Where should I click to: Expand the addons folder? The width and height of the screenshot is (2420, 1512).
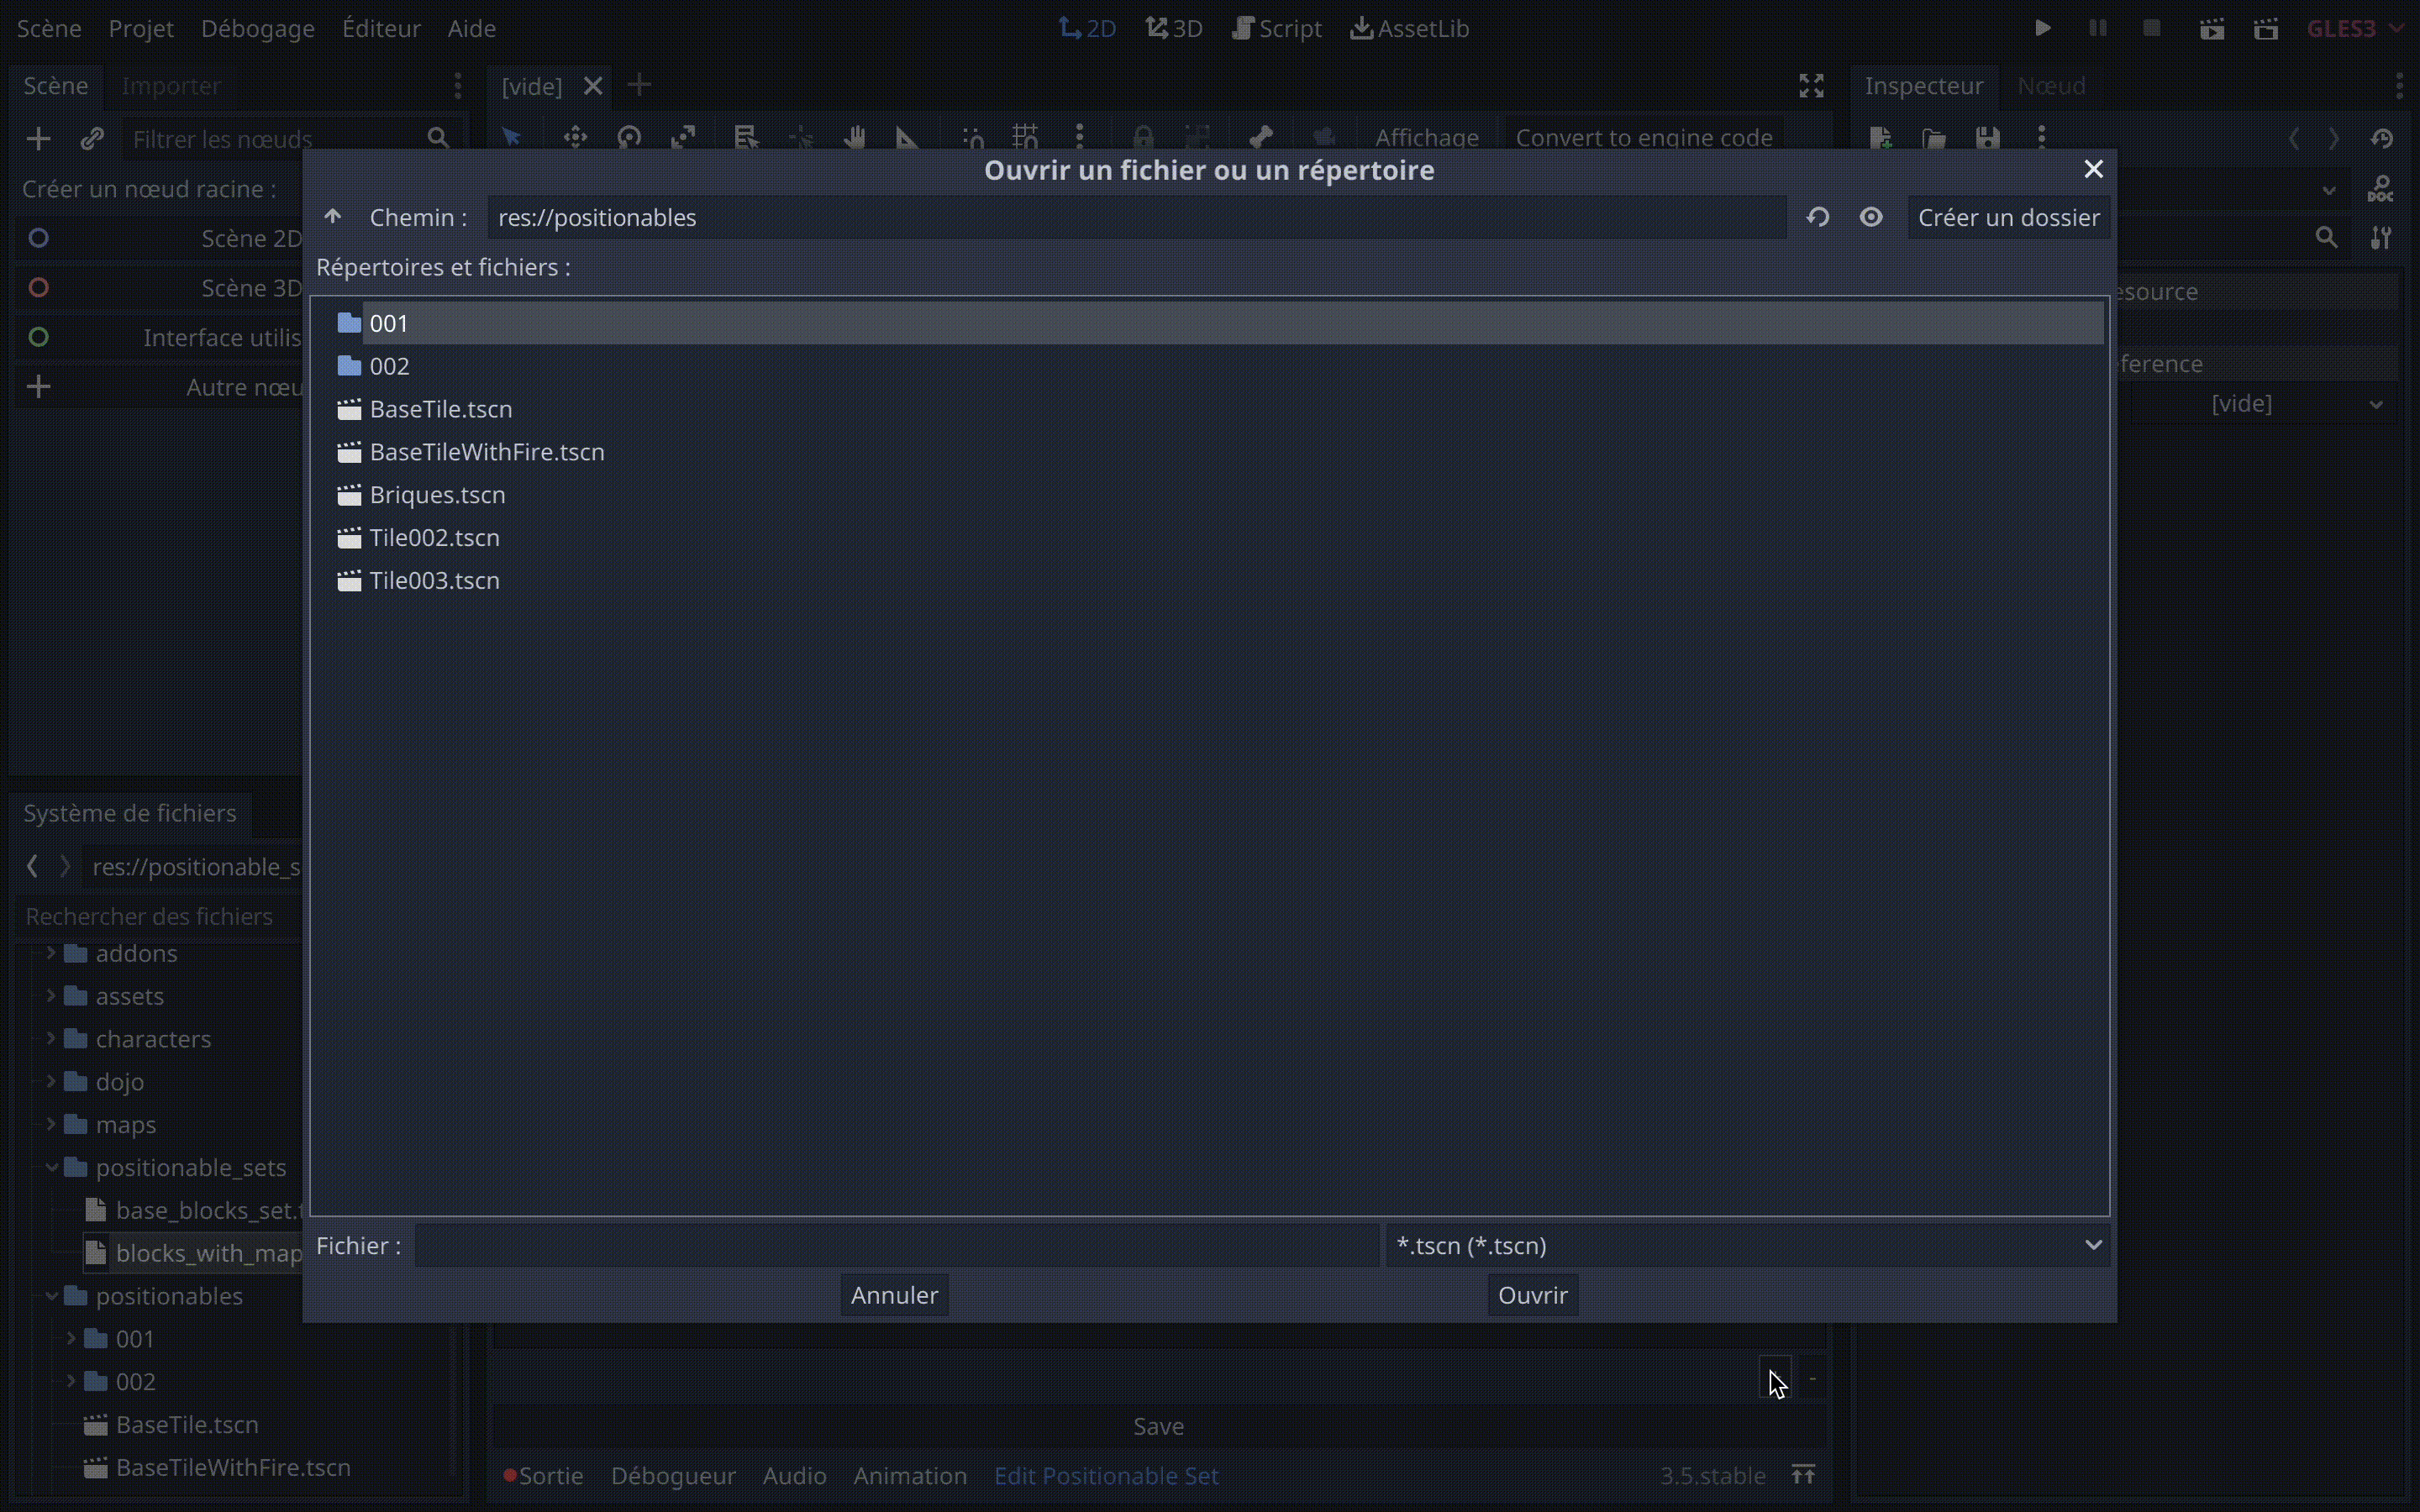[50, 953]
